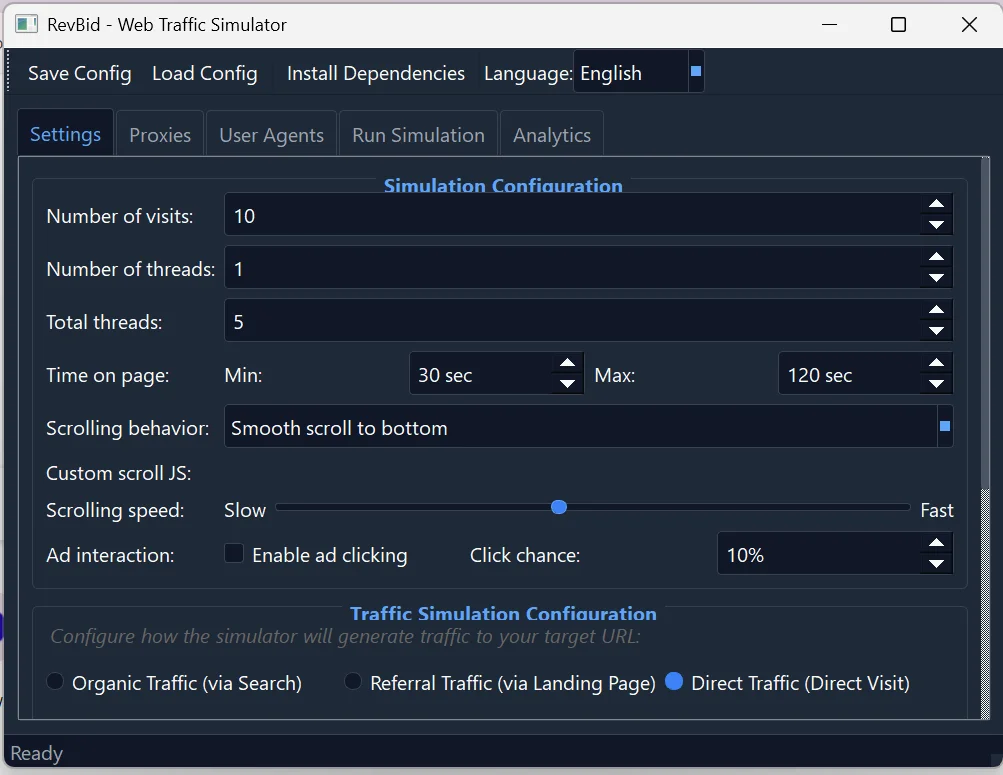
Task: Enable ad clicking checkbox
Action: [234, 554]
